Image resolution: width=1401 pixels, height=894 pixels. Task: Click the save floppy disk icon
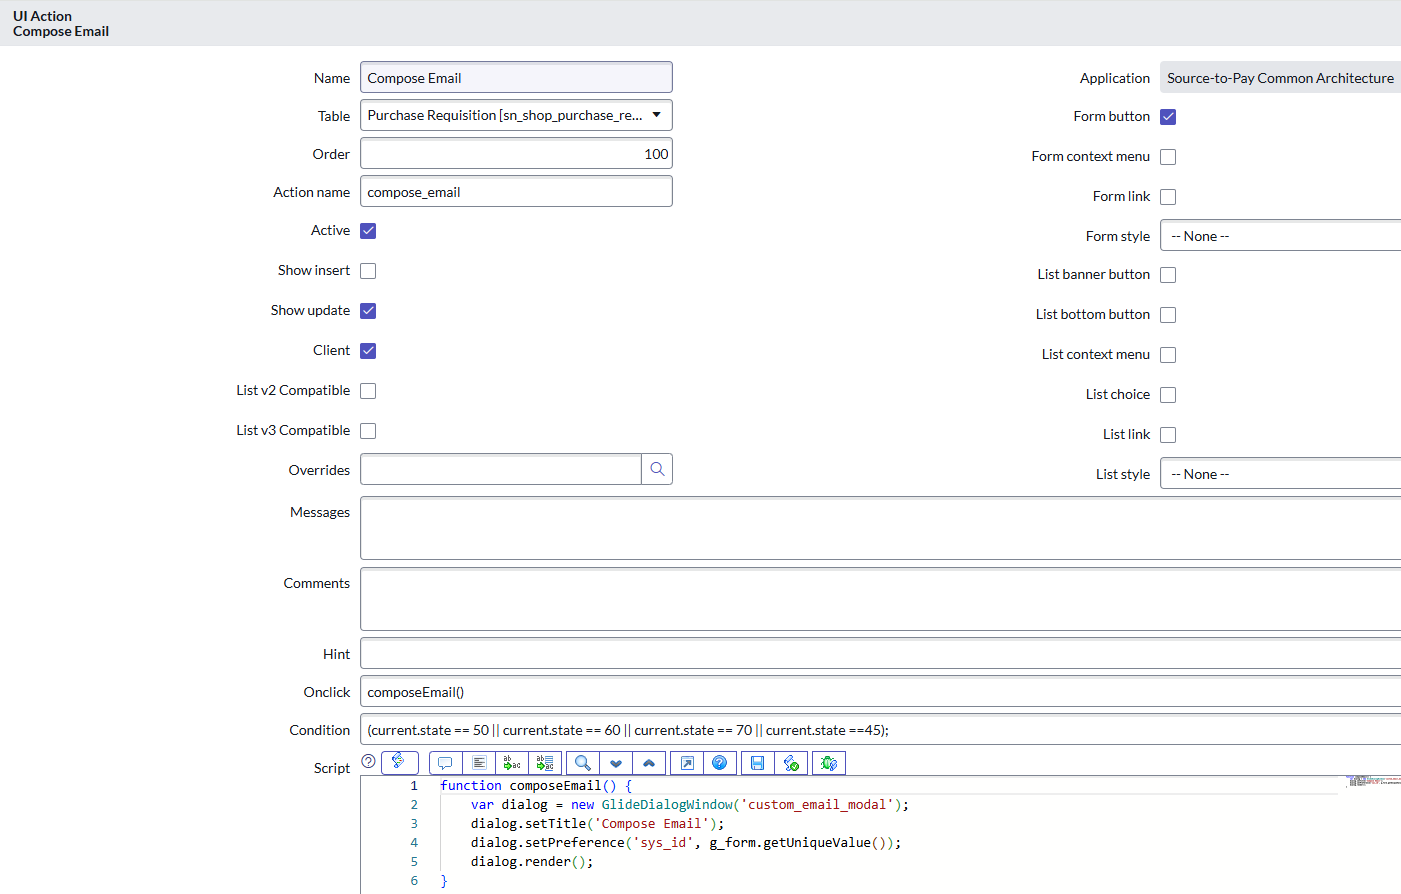pyautogui.click(x=757, y=763)
